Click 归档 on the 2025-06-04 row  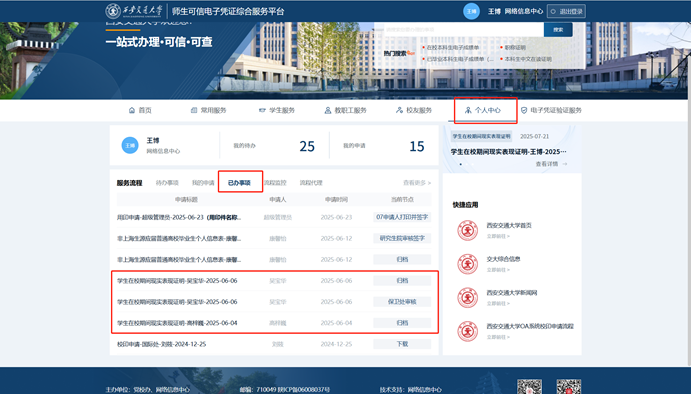402,323
